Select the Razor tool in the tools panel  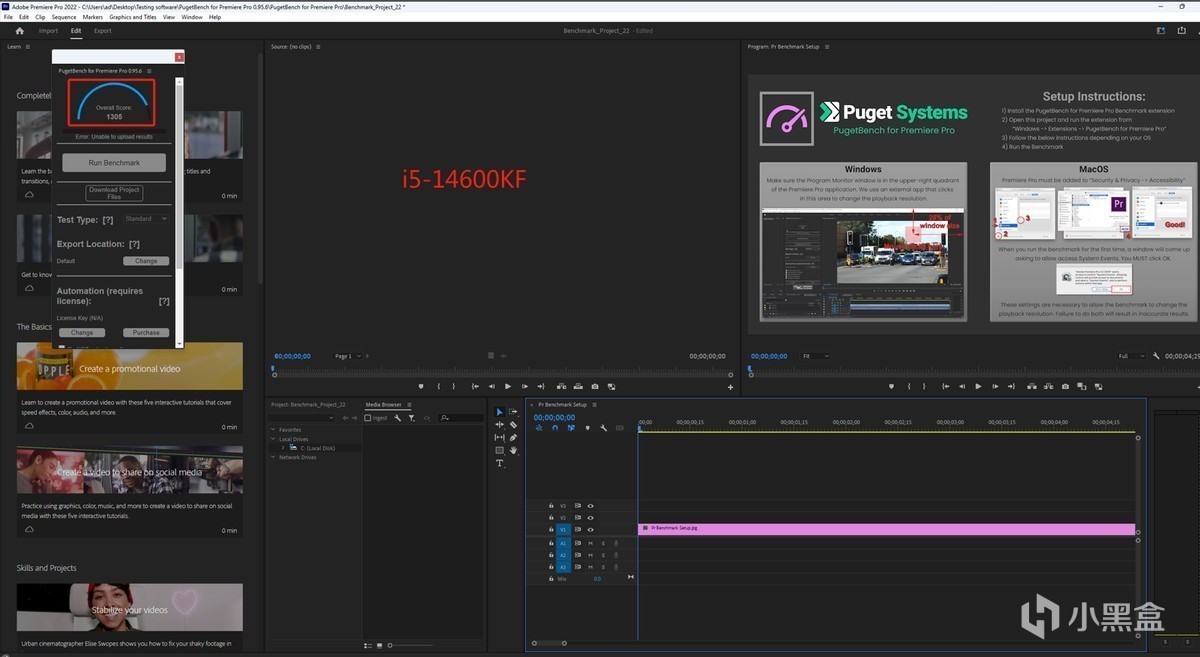[x=513, y=424]
